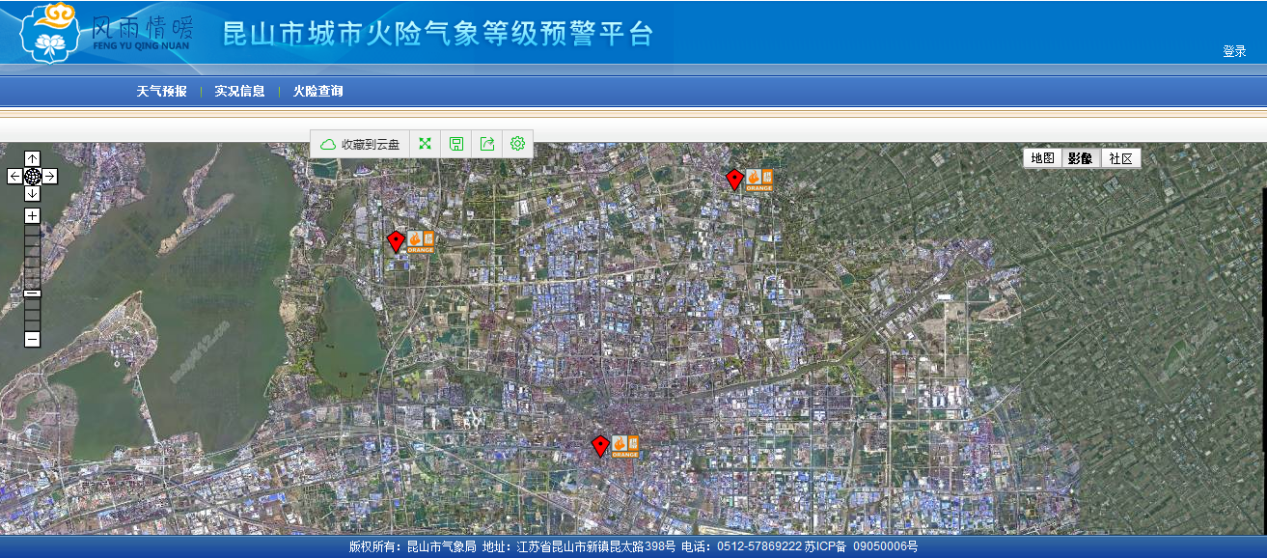This screenshot has height=558, width=1267.
Task: Click the globe icon in pan control
Action: tap(32, 176)
